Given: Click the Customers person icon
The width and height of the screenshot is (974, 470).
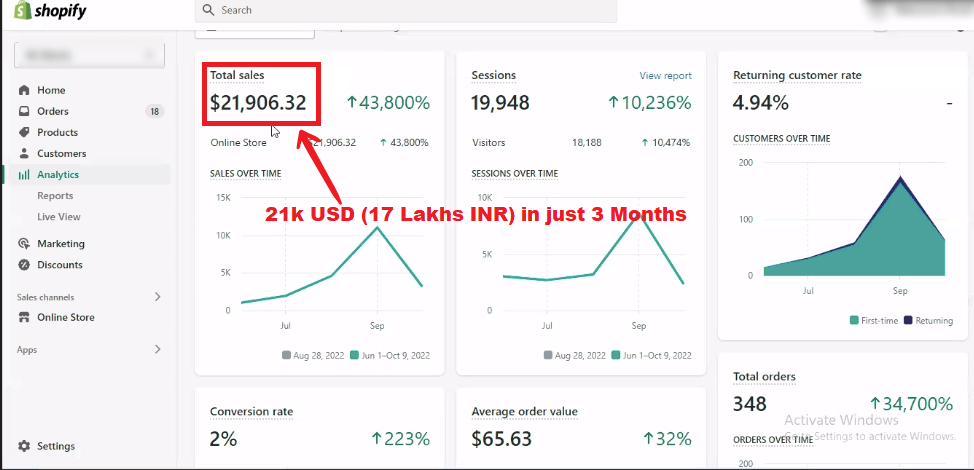Looking at the screenshot, I should click(x=24, y=154).
